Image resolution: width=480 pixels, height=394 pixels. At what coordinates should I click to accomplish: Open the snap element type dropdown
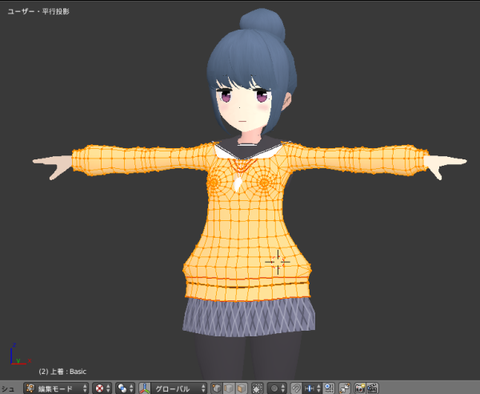[312, 388]
